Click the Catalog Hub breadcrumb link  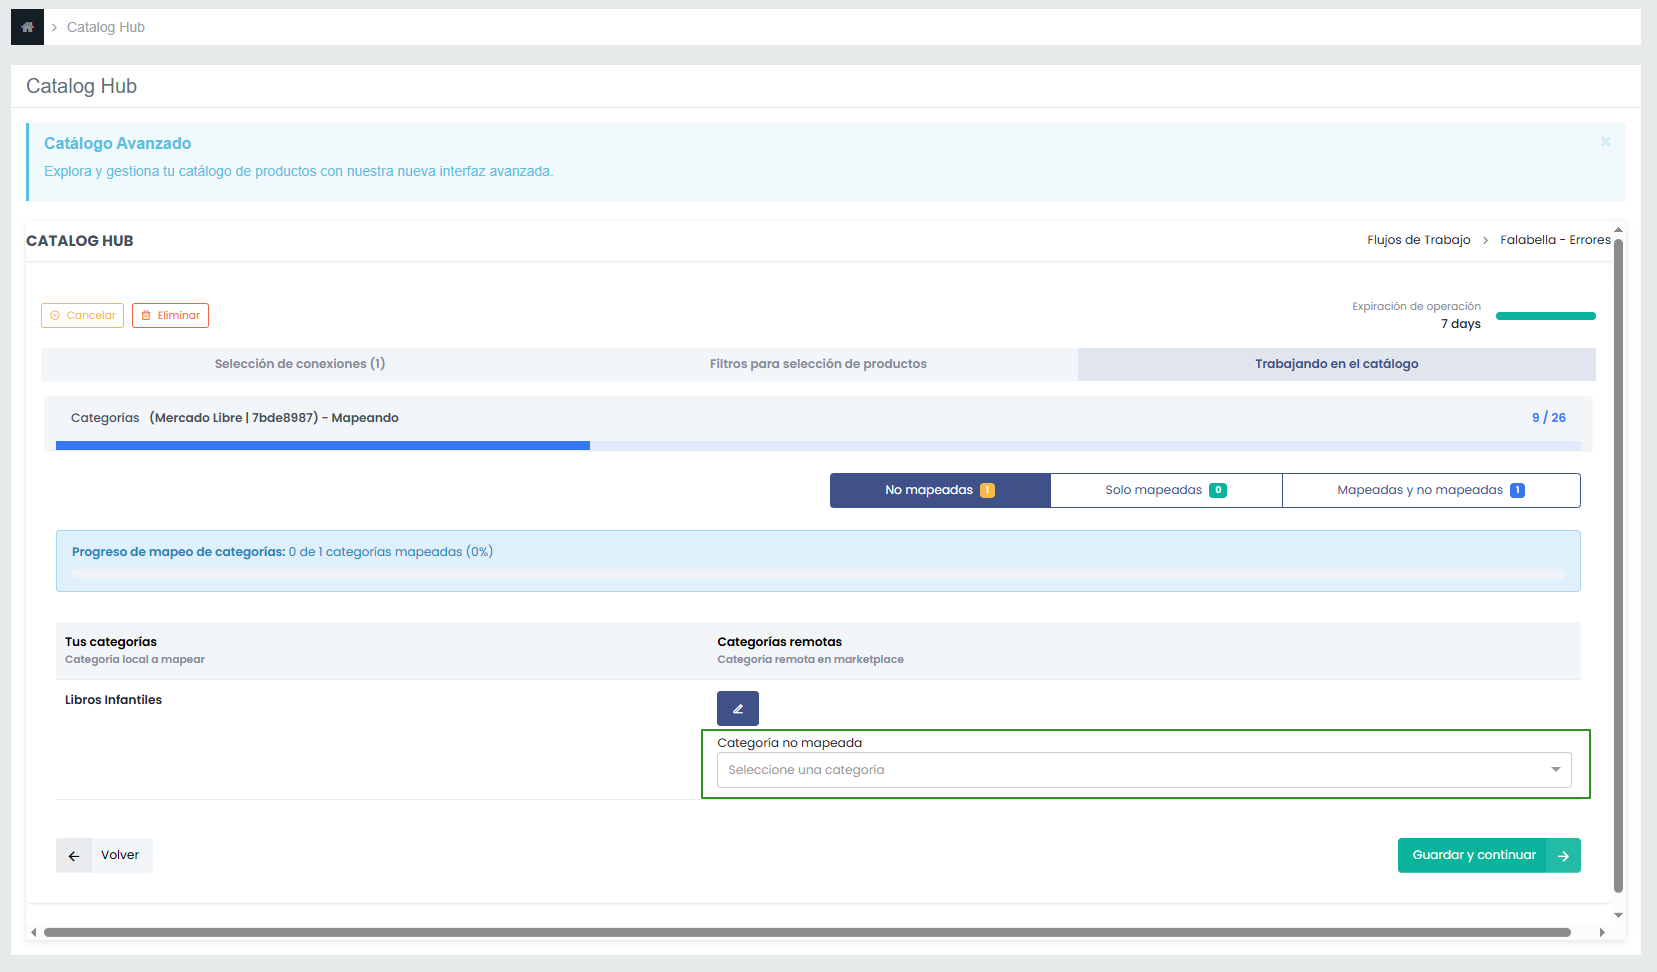[x=105, y=27]
